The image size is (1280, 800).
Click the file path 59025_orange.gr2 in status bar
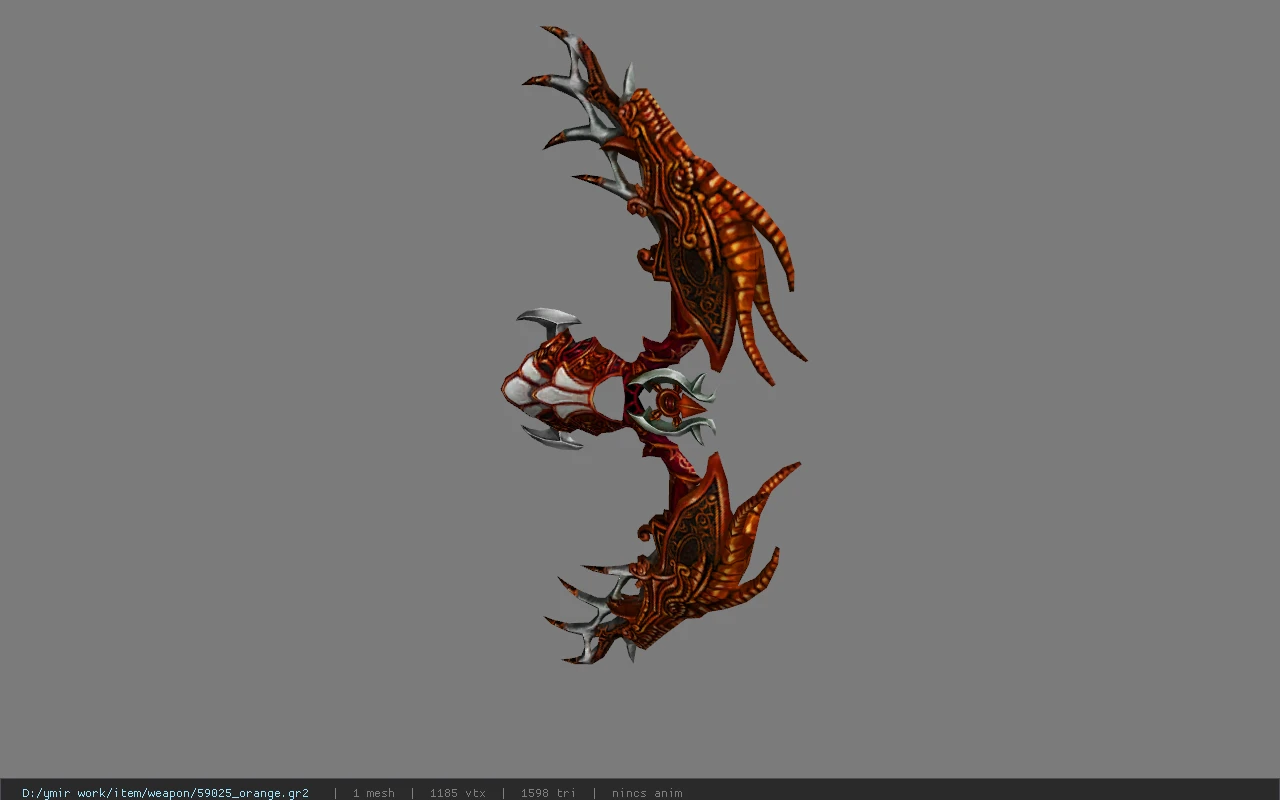[165, 793]
